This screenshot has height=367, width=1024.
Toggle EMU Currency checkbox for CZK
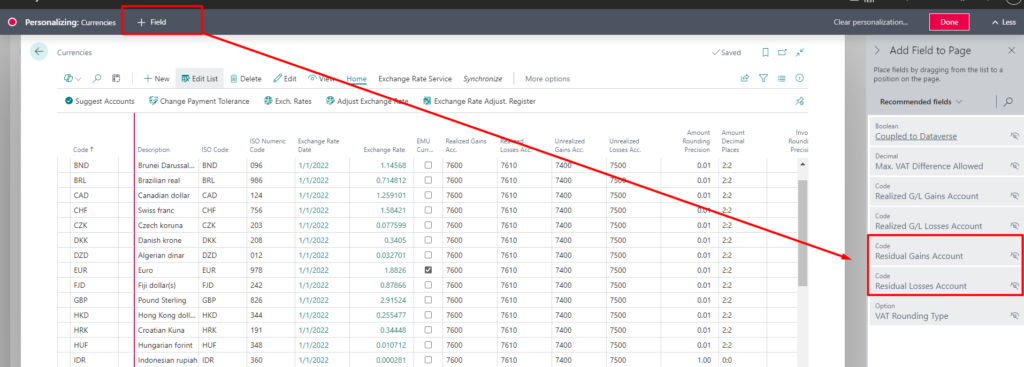click(428, 225)
